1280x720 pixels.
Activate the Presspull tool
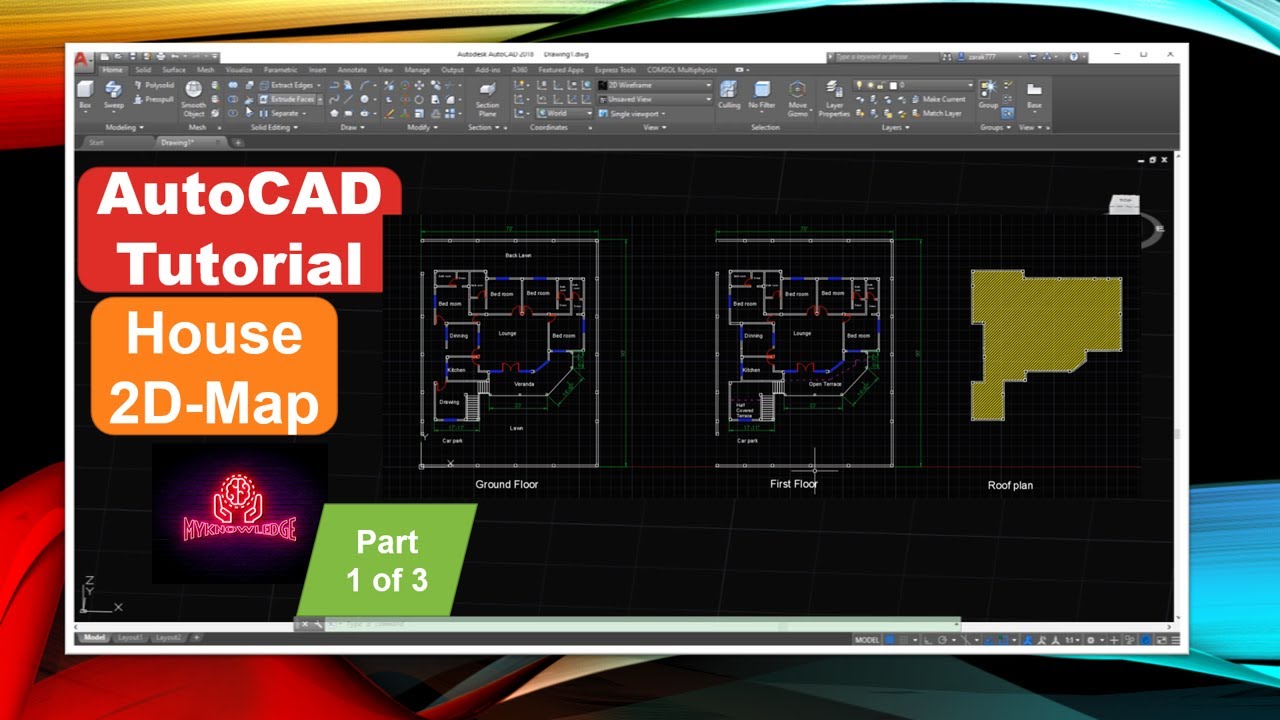152,99
